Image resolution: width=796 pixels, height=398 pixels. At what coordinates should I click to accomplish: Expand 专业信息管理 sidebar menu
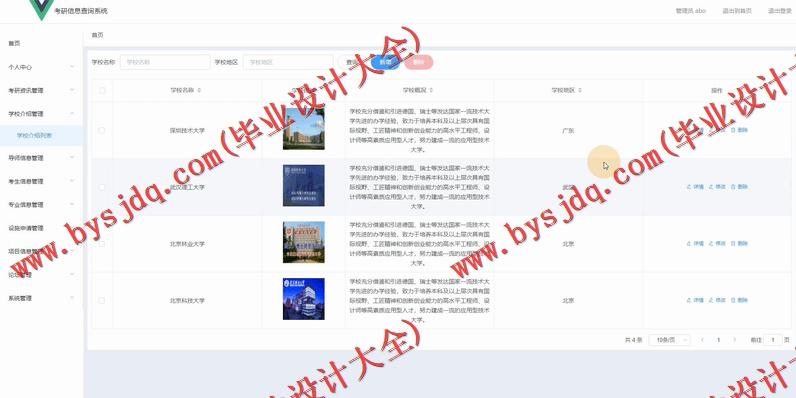(41, 205)
